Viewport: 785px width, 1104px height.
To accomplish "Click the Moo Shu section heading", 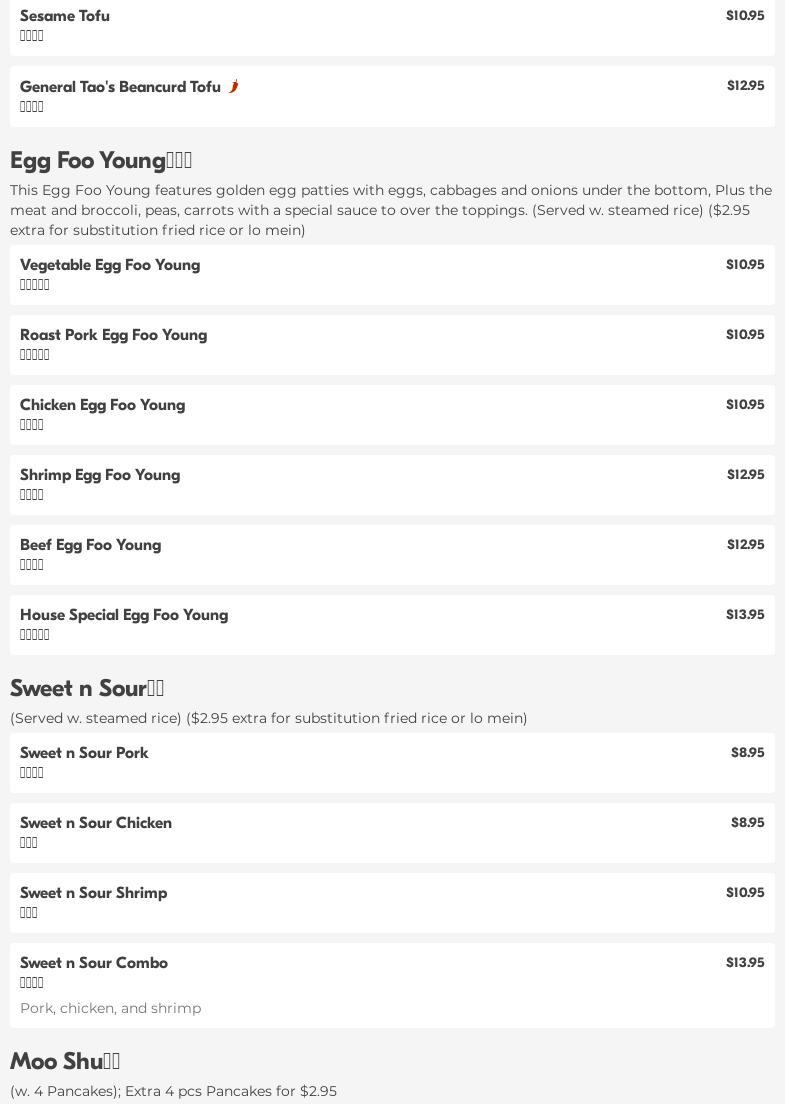I will (x=65, y=1062).
